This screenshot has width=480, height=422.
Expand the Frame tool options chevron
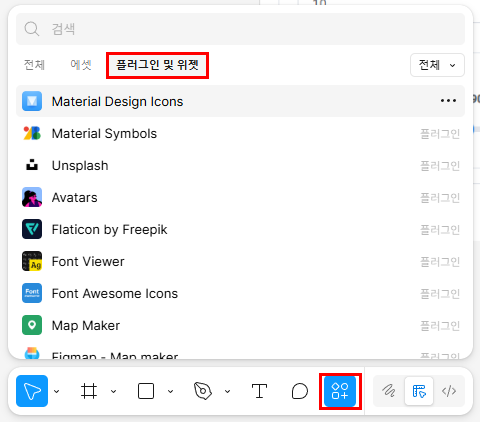(114, 391)
